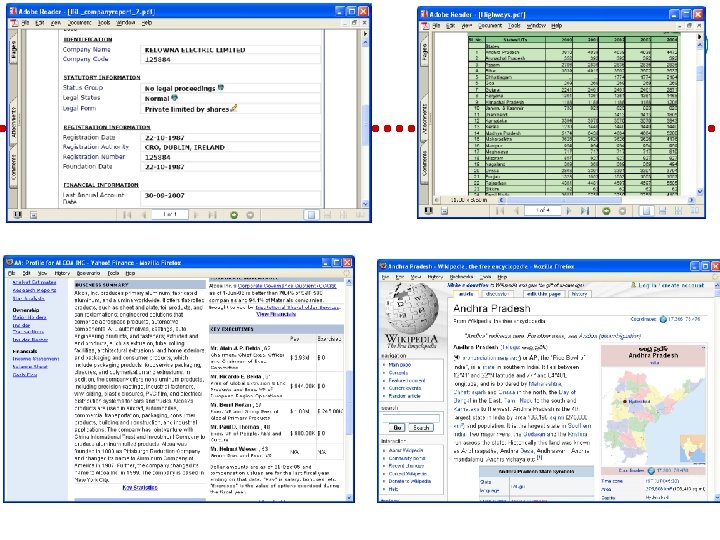Go to first page in Highways.pdf window
The image size is (720, 540).
(500, 211)
